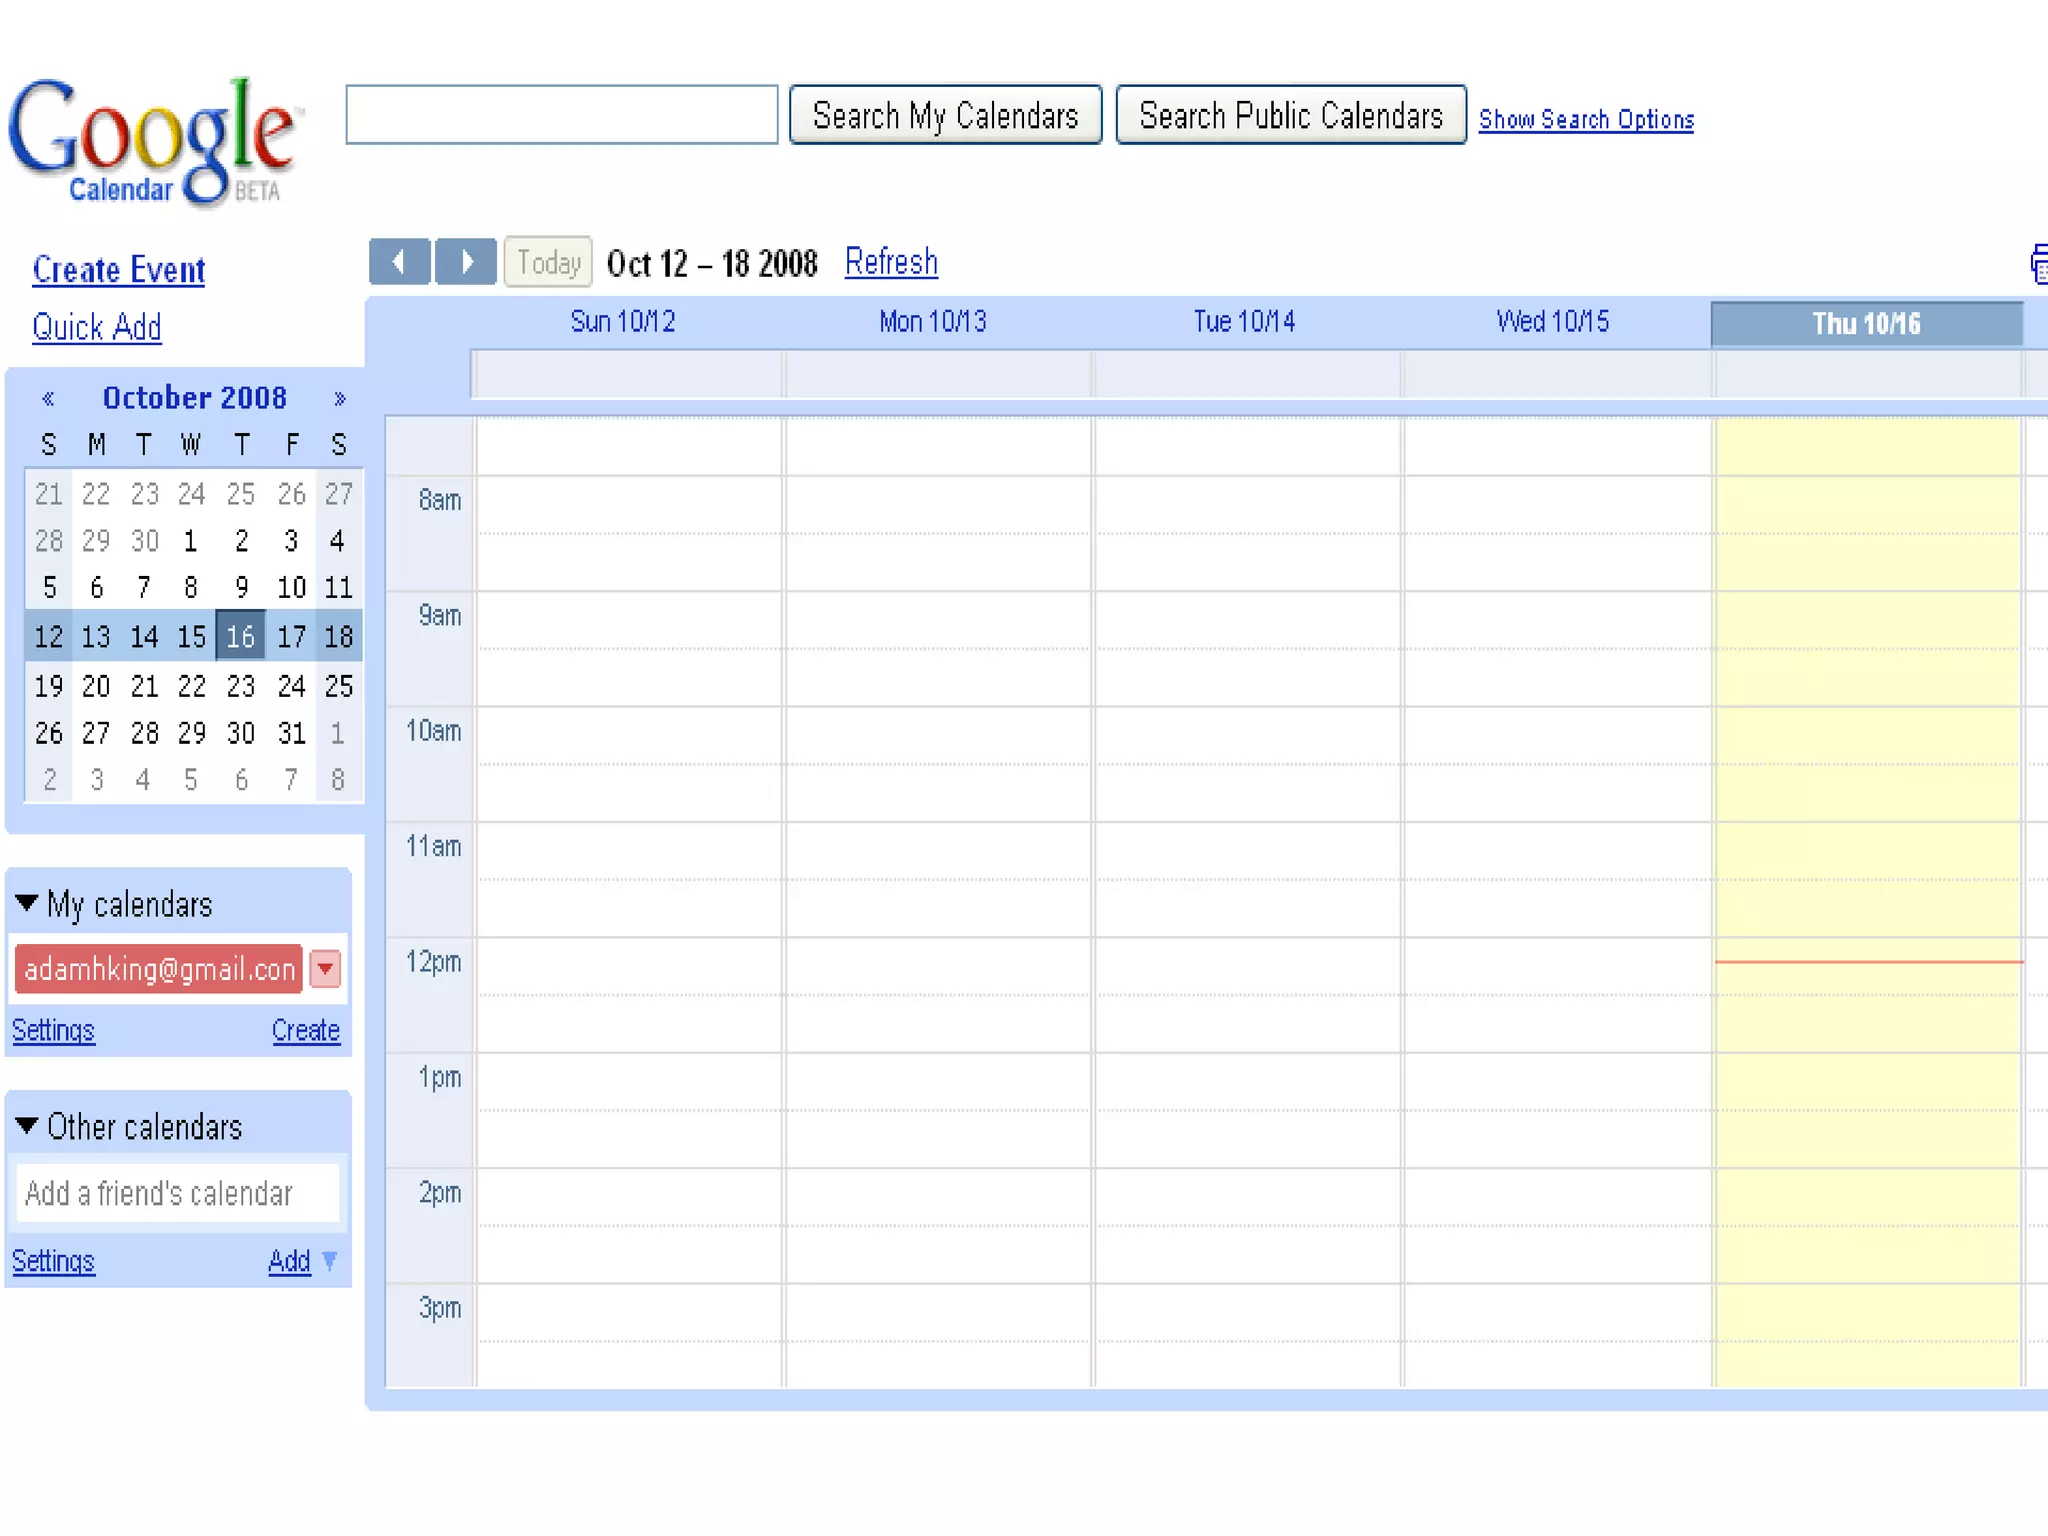Select the Thu 10/16 day header

pyautogui.click(x=1866, y=324)
